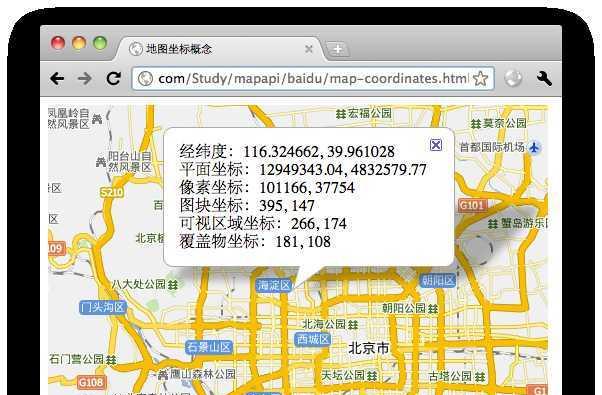Click the 蟹岛游乐 label
Viewport: 602px width, 395px height.
518,223
